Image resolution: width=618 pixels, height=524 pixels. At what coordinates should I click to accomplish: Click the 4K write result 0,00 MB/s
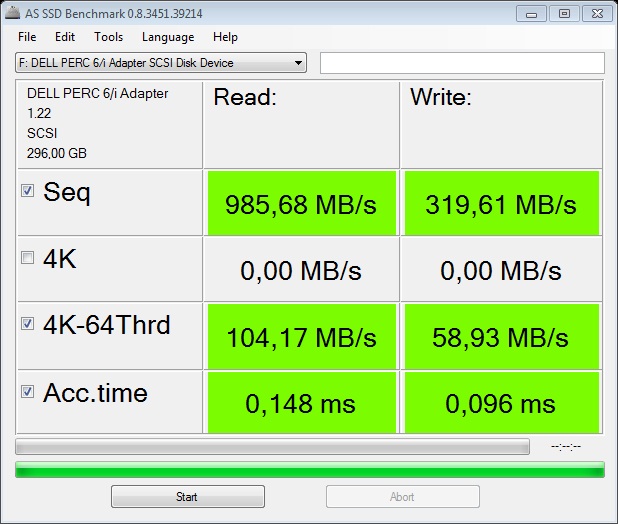click(501, 270)
